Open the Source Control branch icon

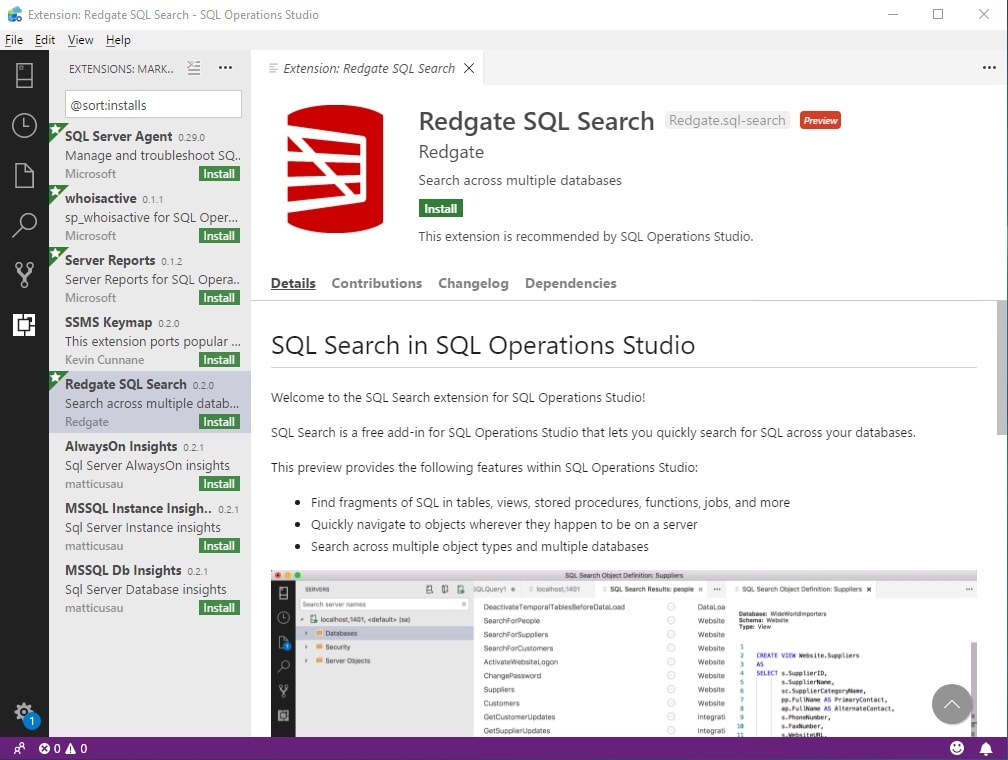pyautogui.click(x=24, y=275)
